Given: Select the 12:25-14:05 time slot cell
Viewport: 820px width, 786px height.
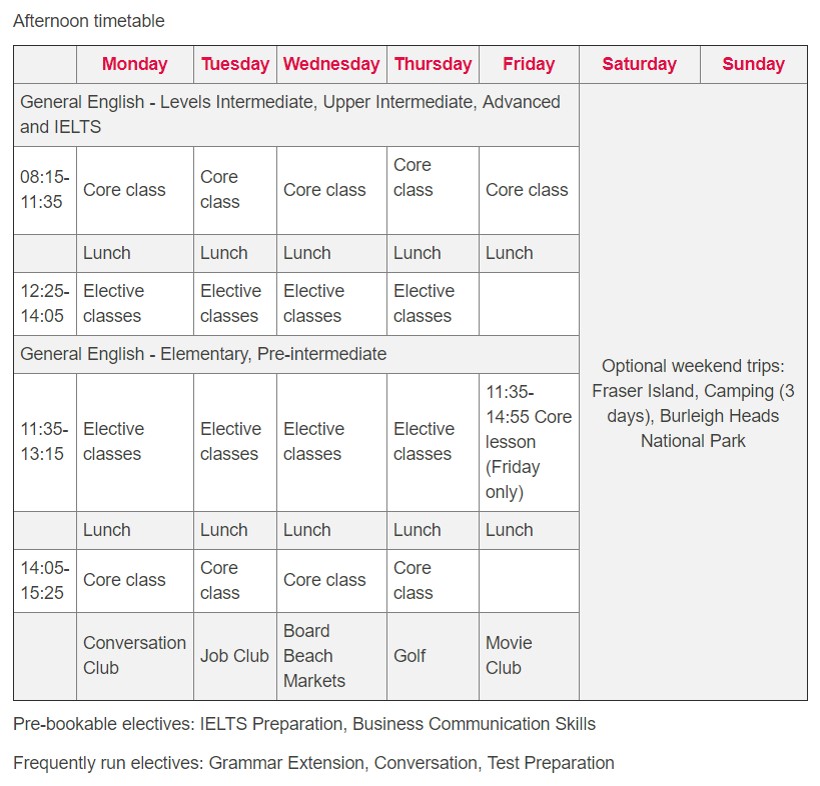Looking at the screenshot, I should (45, 304).
